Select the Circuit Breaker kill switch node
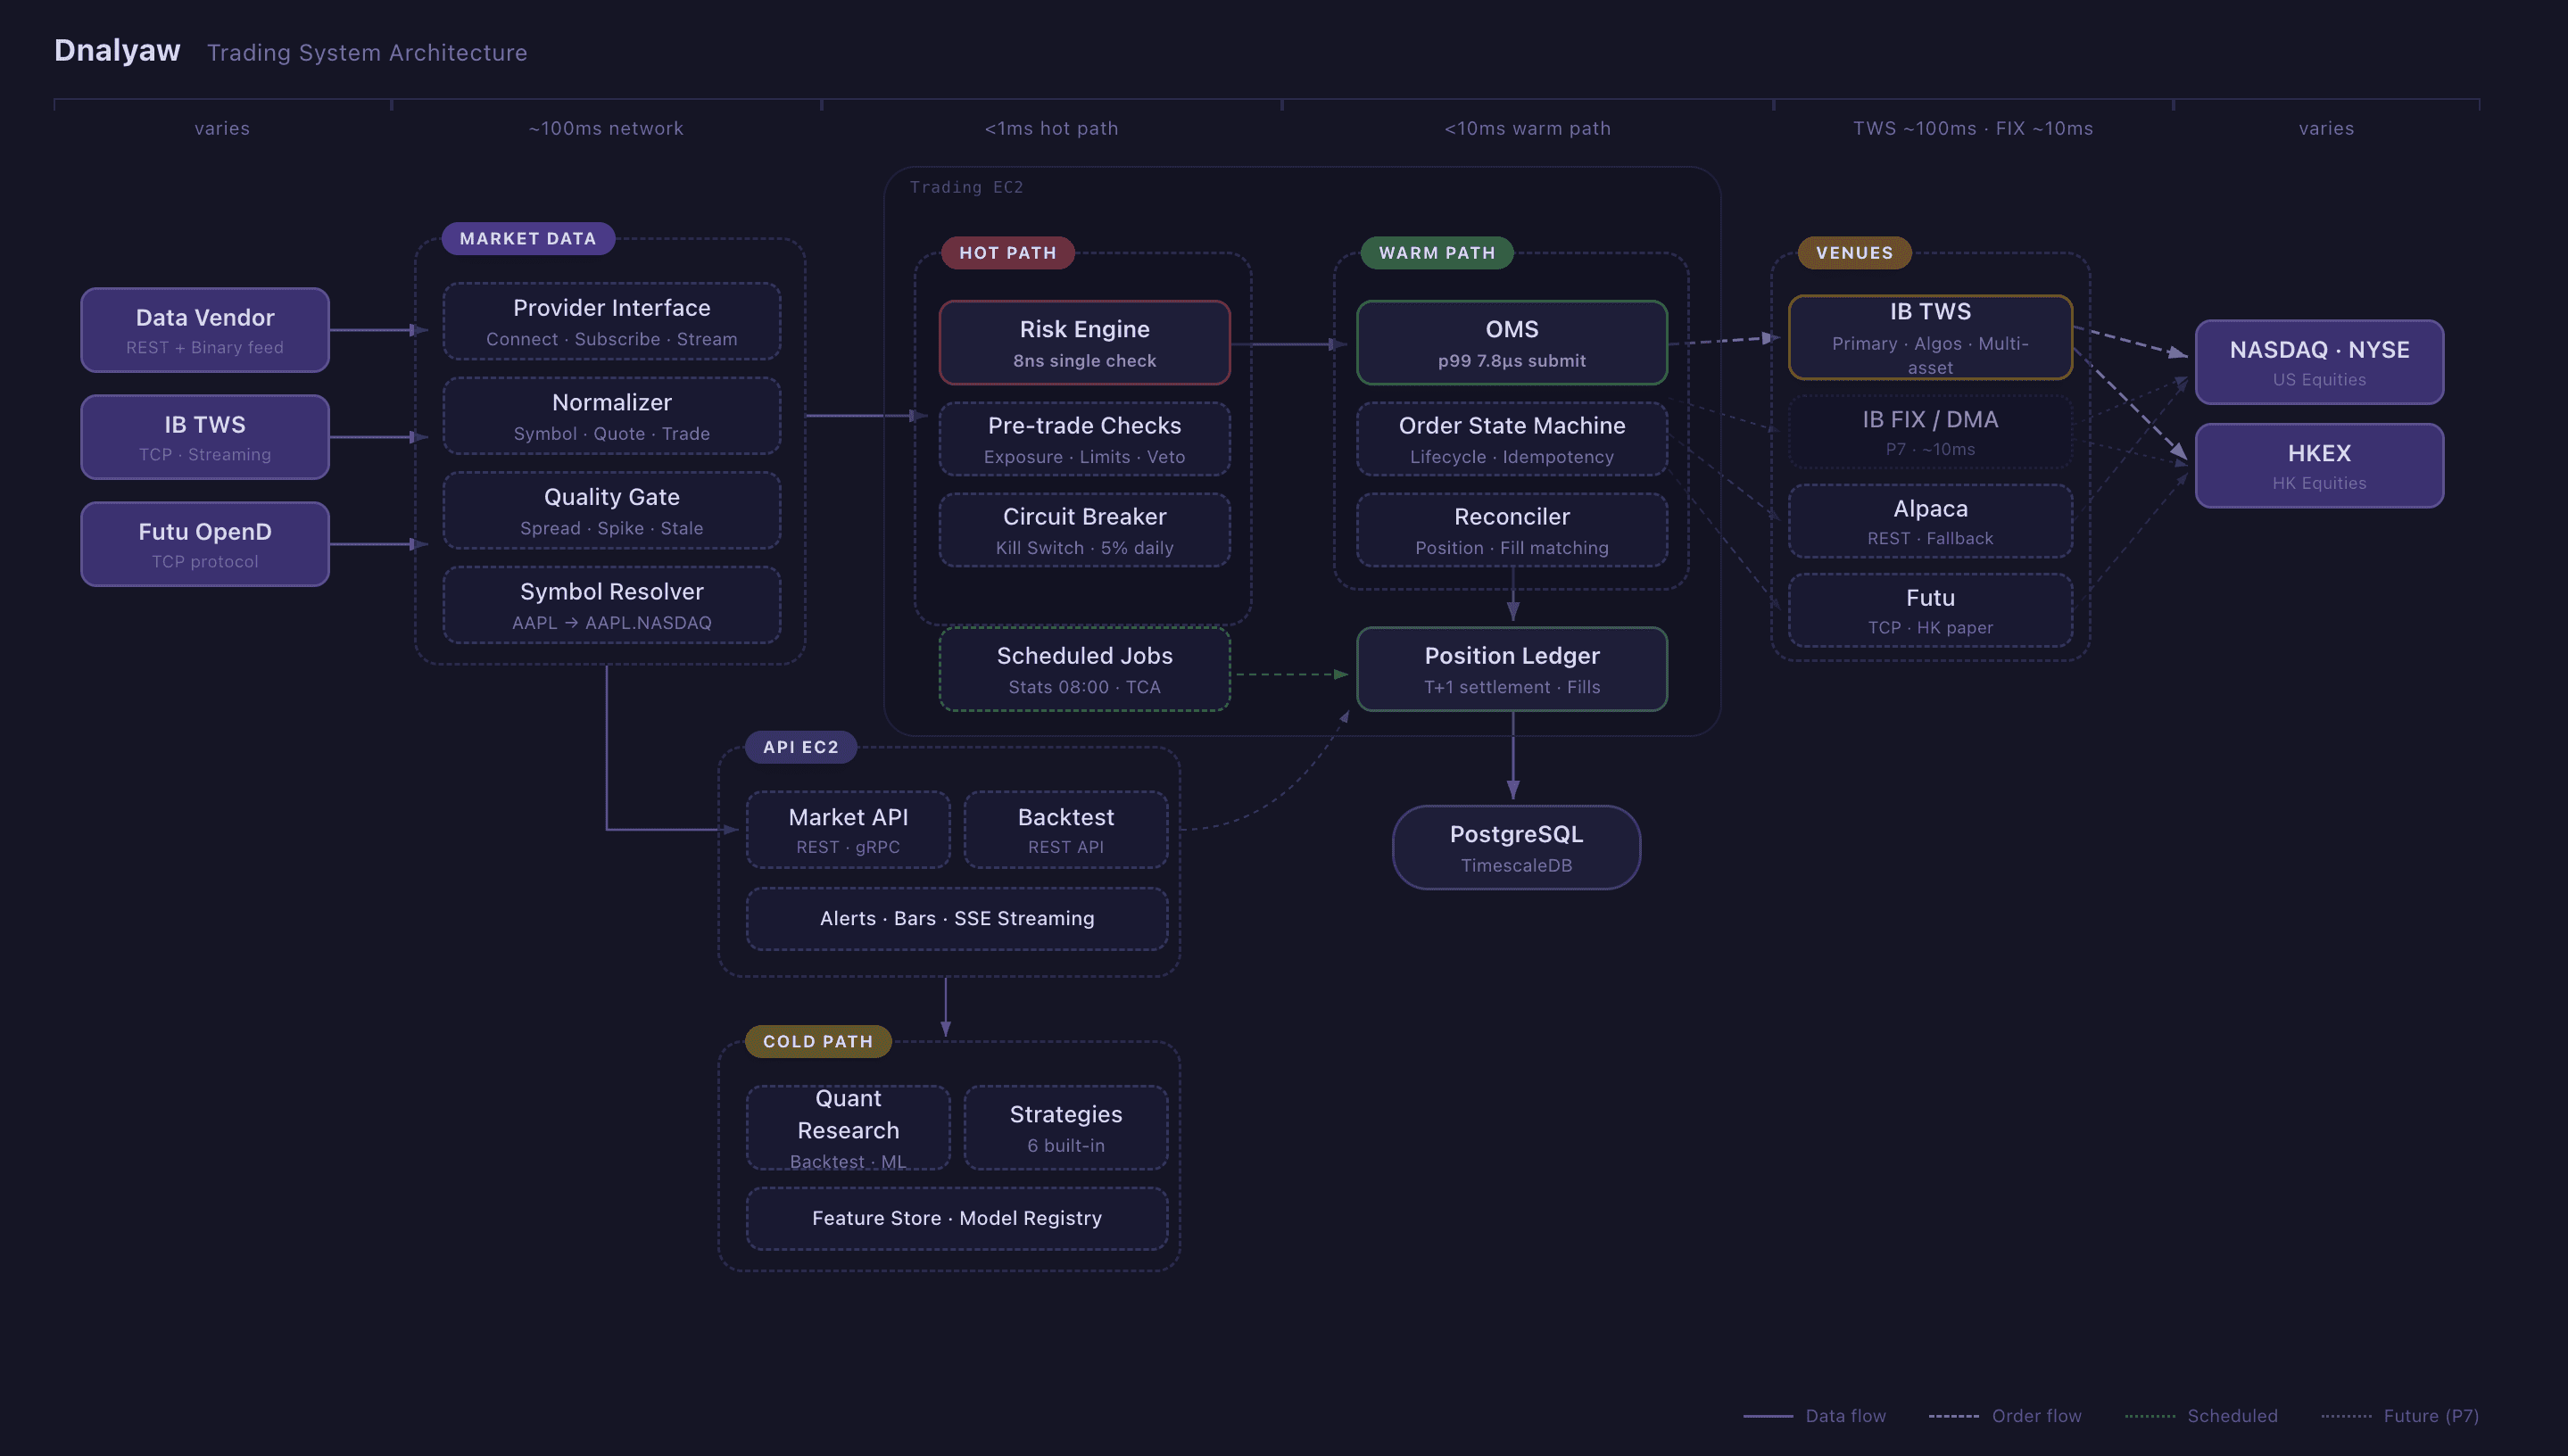2568x1456 pixels. coord(1084,530)
